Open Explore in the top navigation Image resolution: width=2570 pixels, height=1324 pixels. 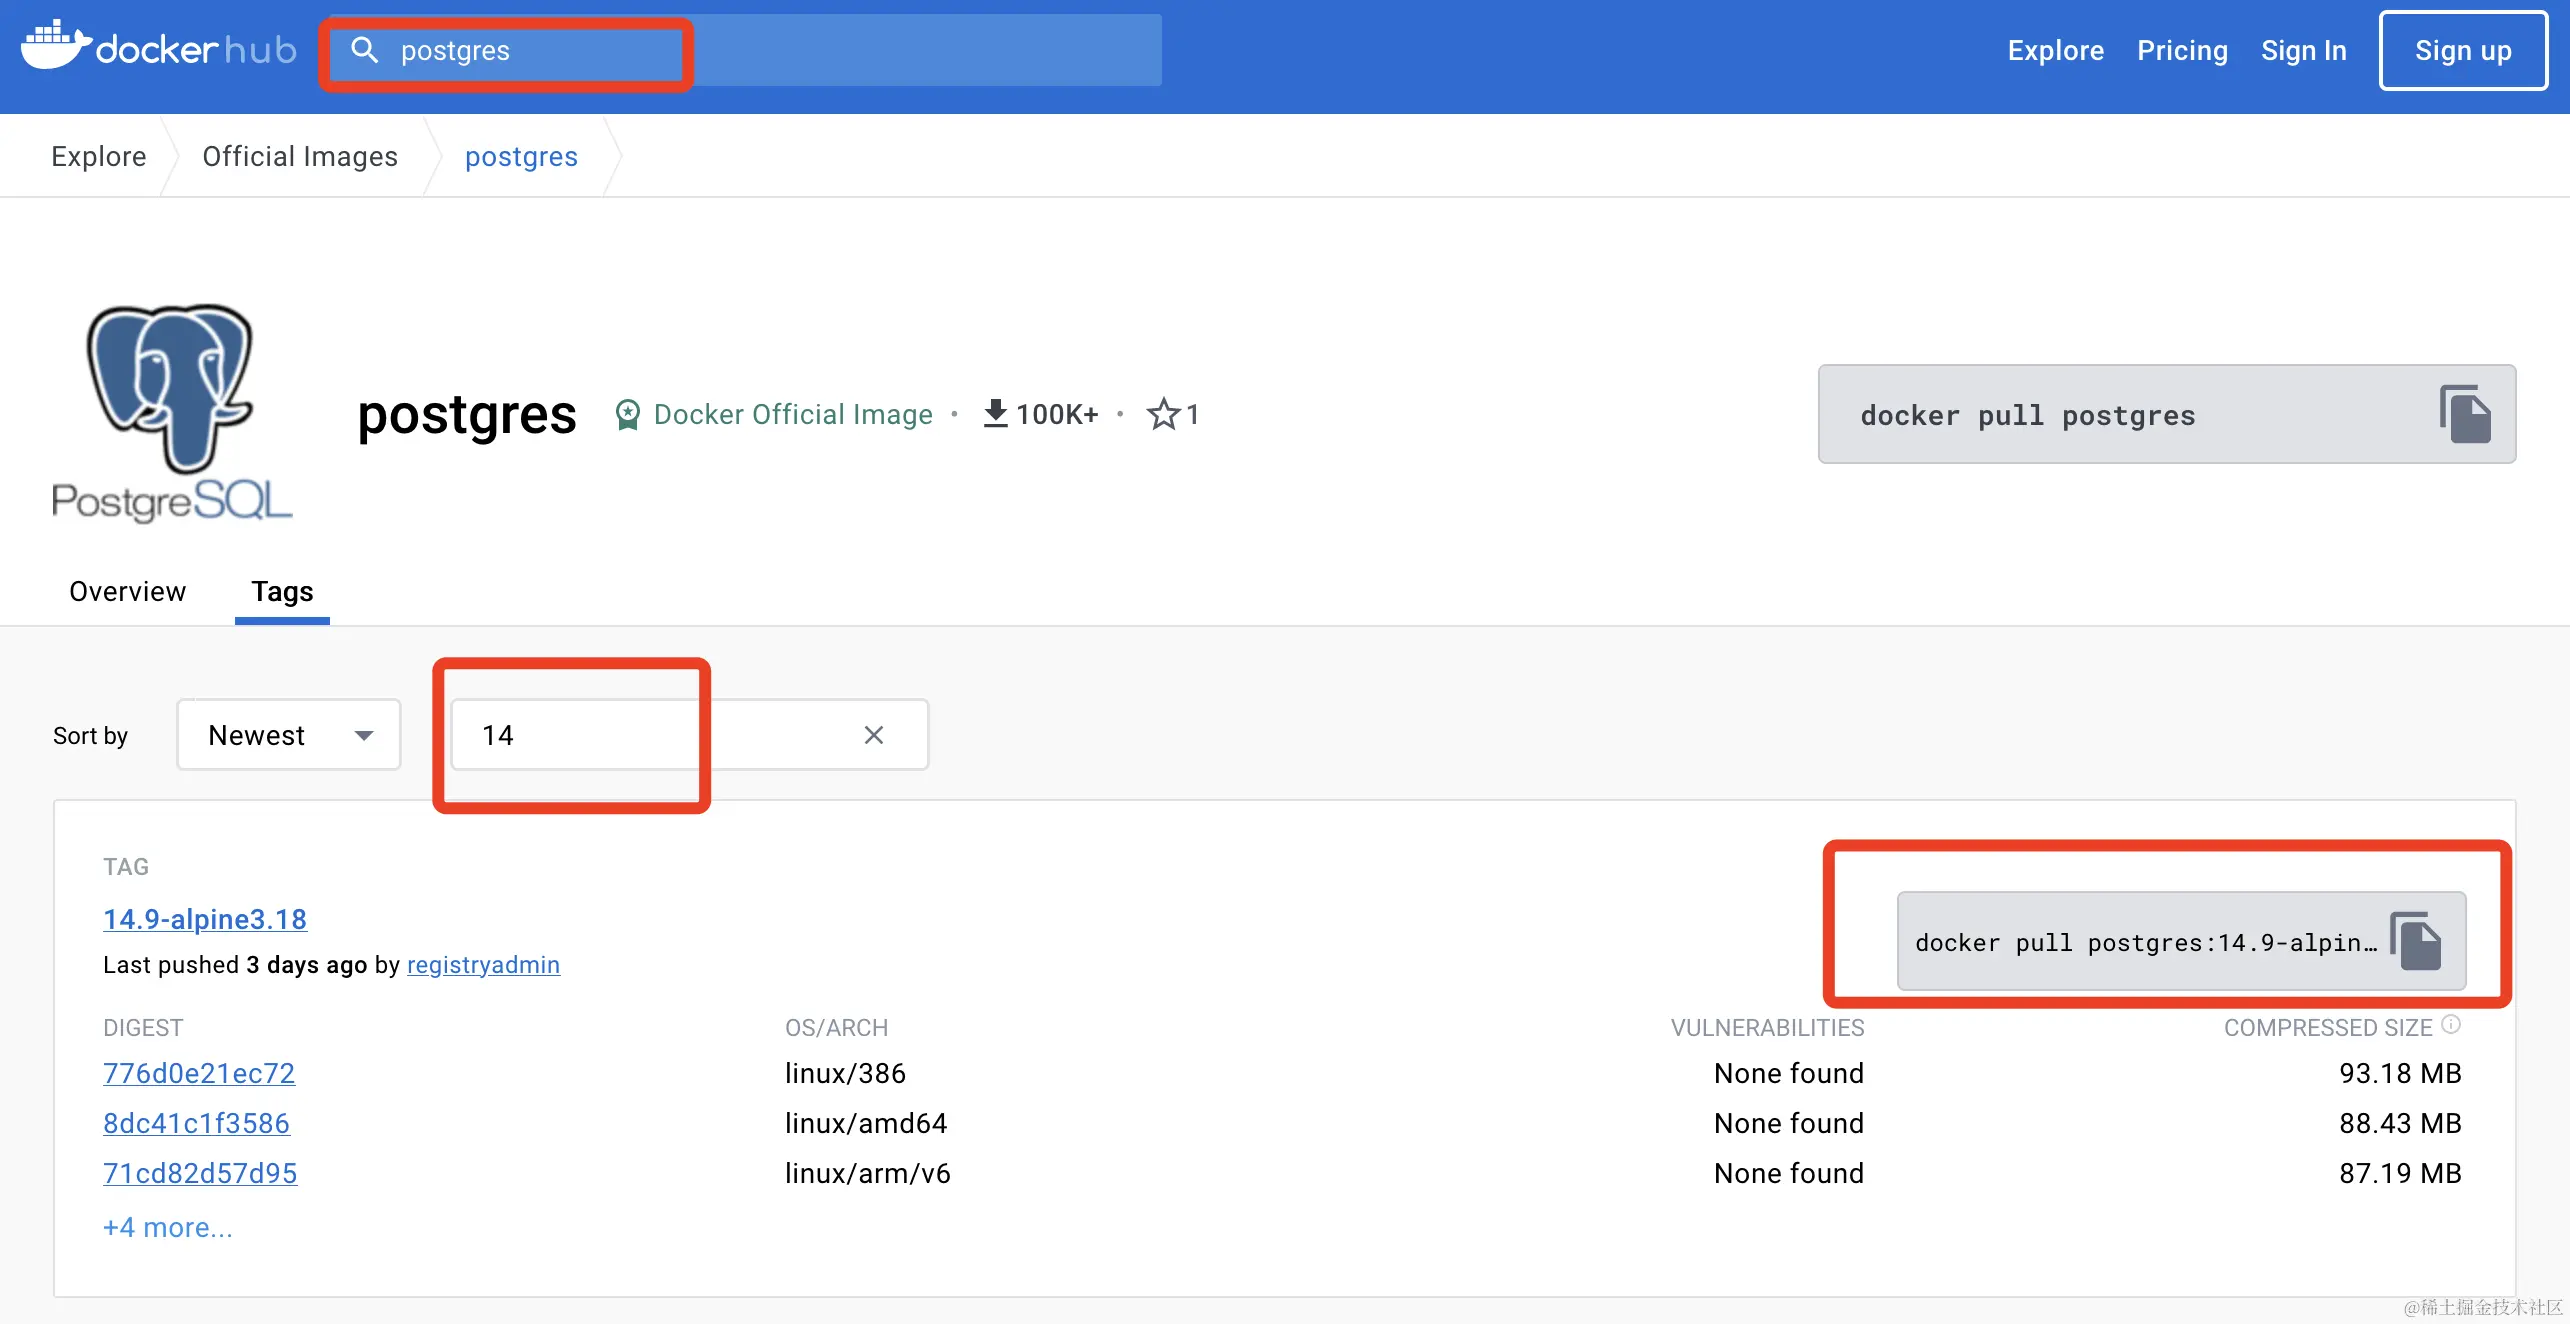click(2055, 50)
